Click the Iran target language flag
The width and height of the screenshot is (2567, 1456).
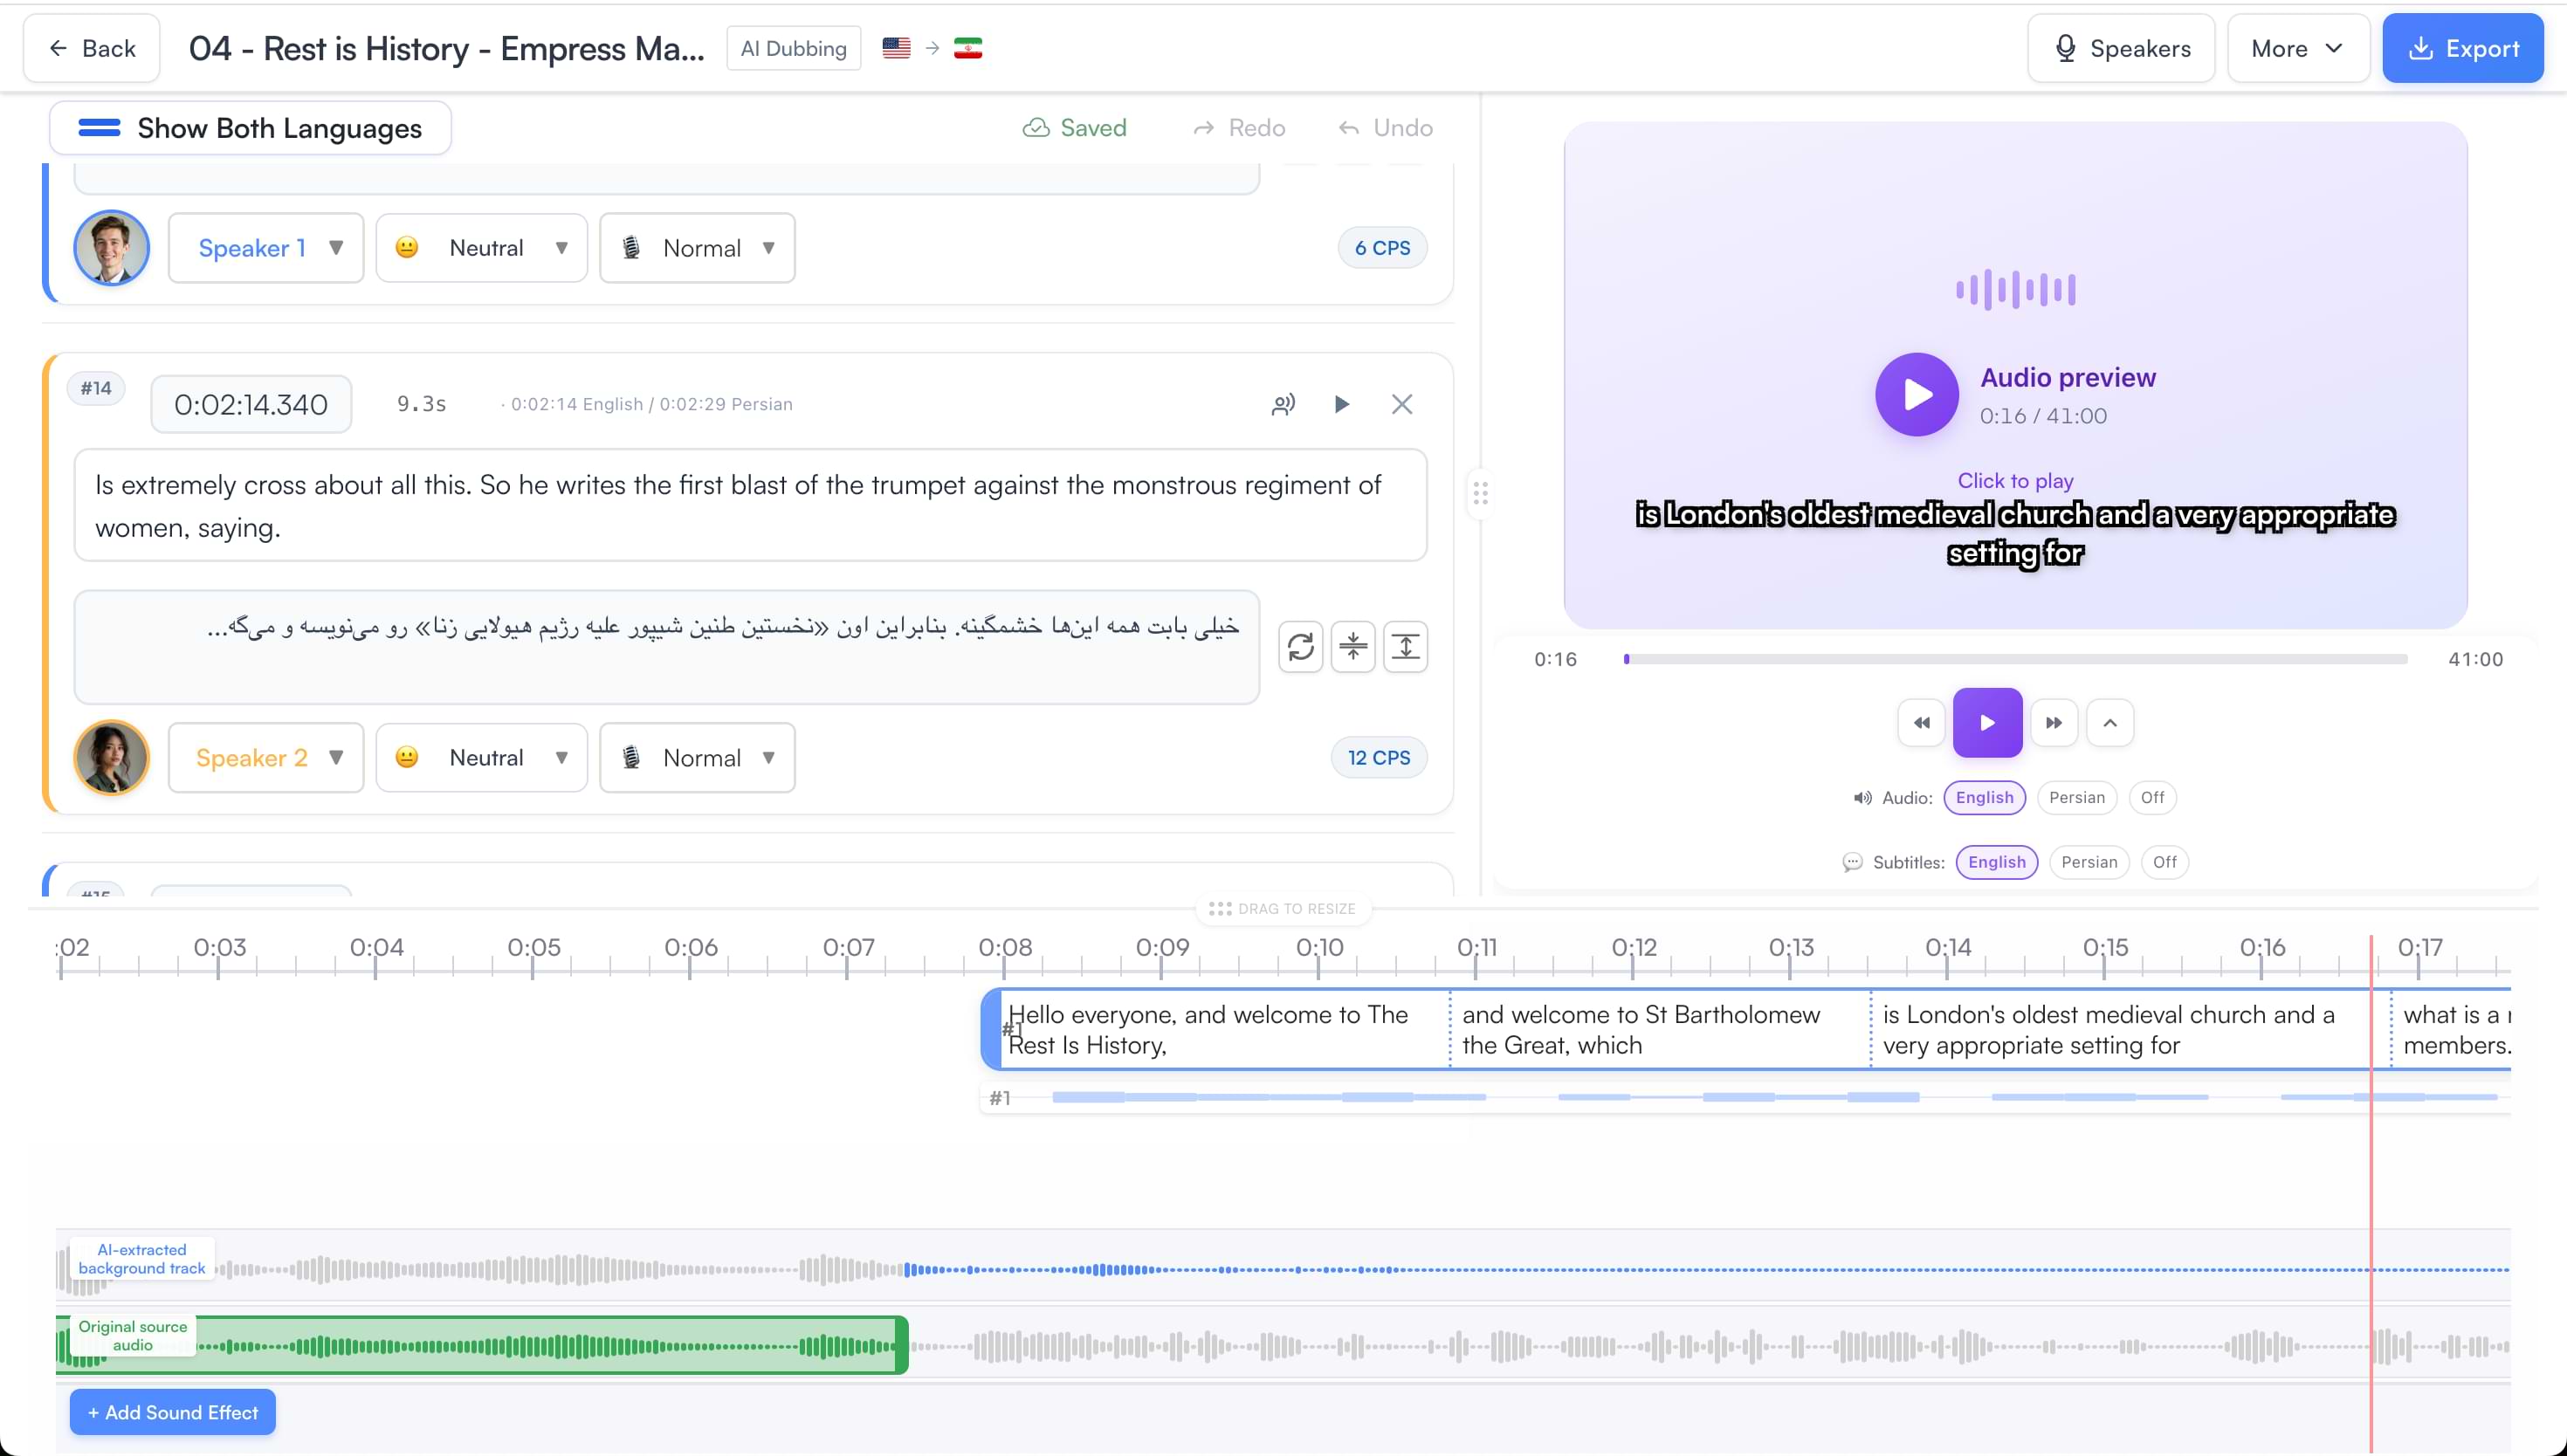click(x=968, y=48)
